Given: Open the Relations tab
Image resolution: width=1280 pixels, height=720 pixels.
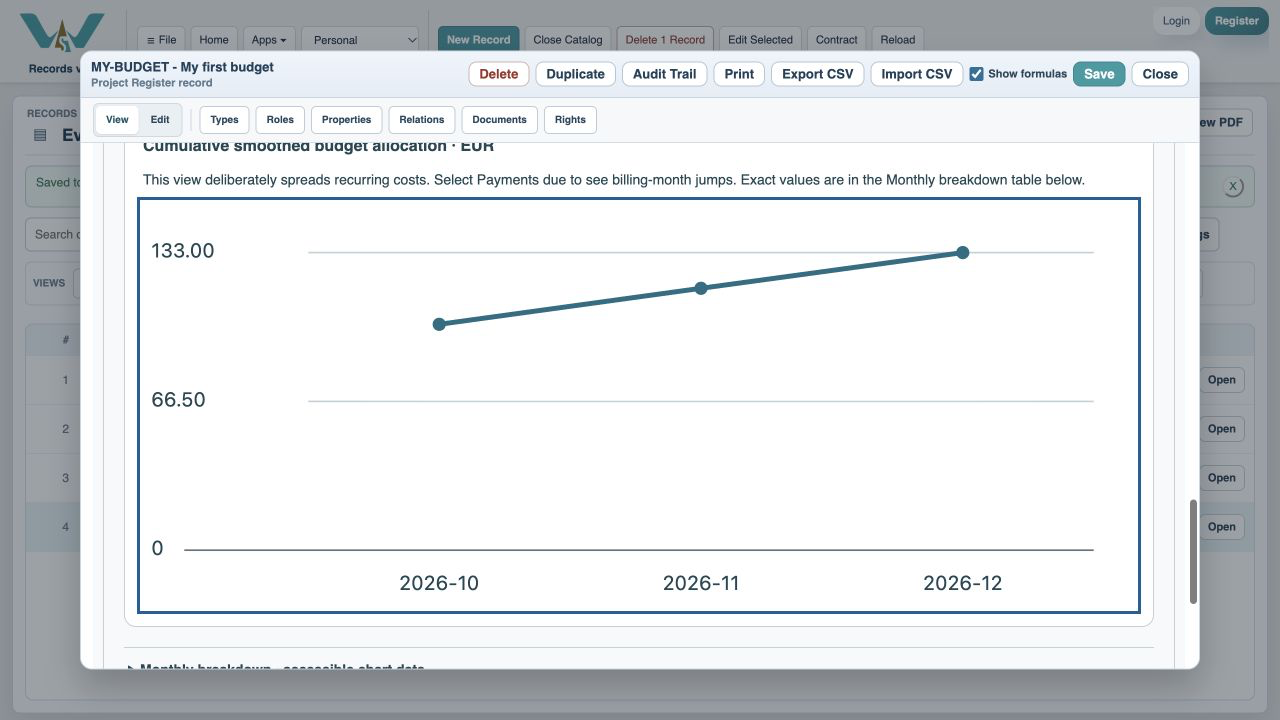Looking at the screenshot, I should pos(422,120).
